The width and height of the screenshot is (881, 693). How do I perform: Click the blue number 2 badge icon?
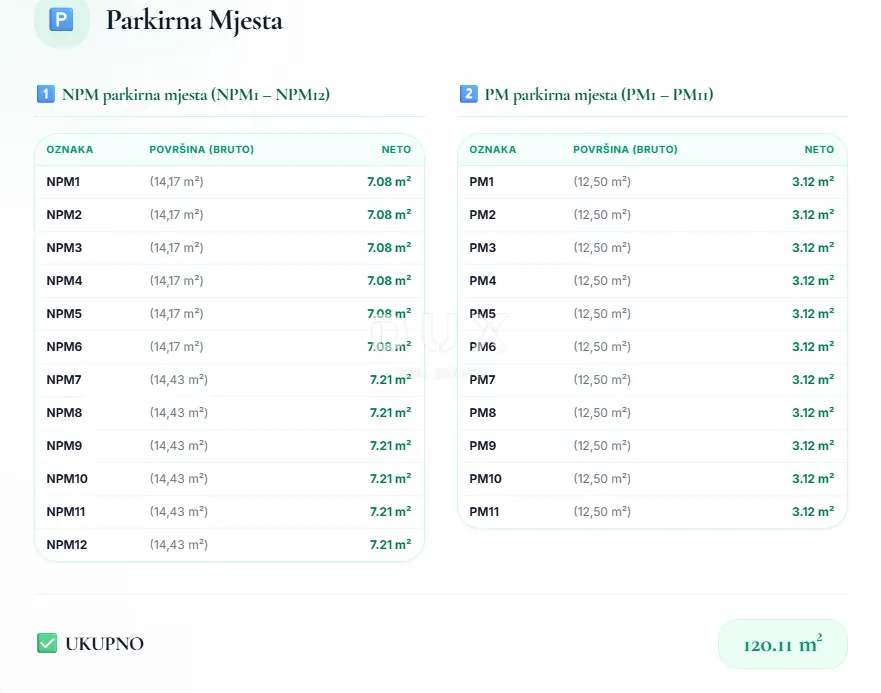(469, 94)
